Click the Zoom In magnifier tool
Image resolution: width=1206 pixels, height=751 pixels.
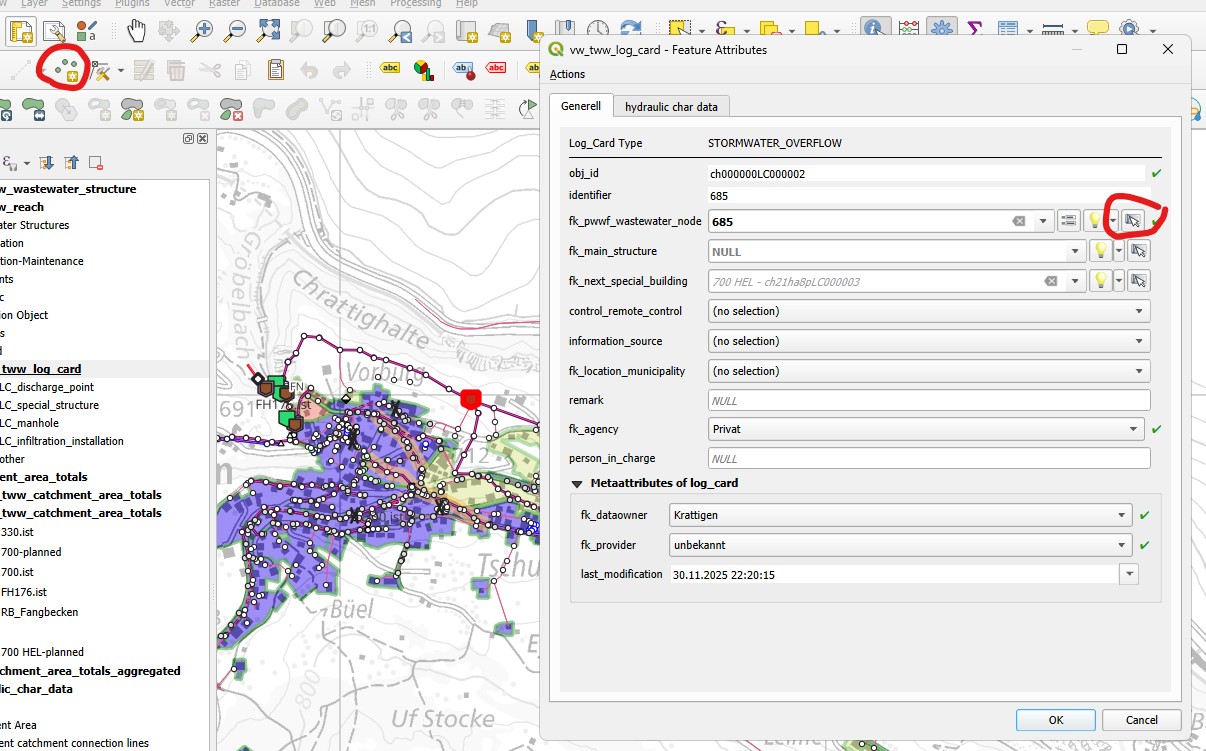[x=202, y=31]
